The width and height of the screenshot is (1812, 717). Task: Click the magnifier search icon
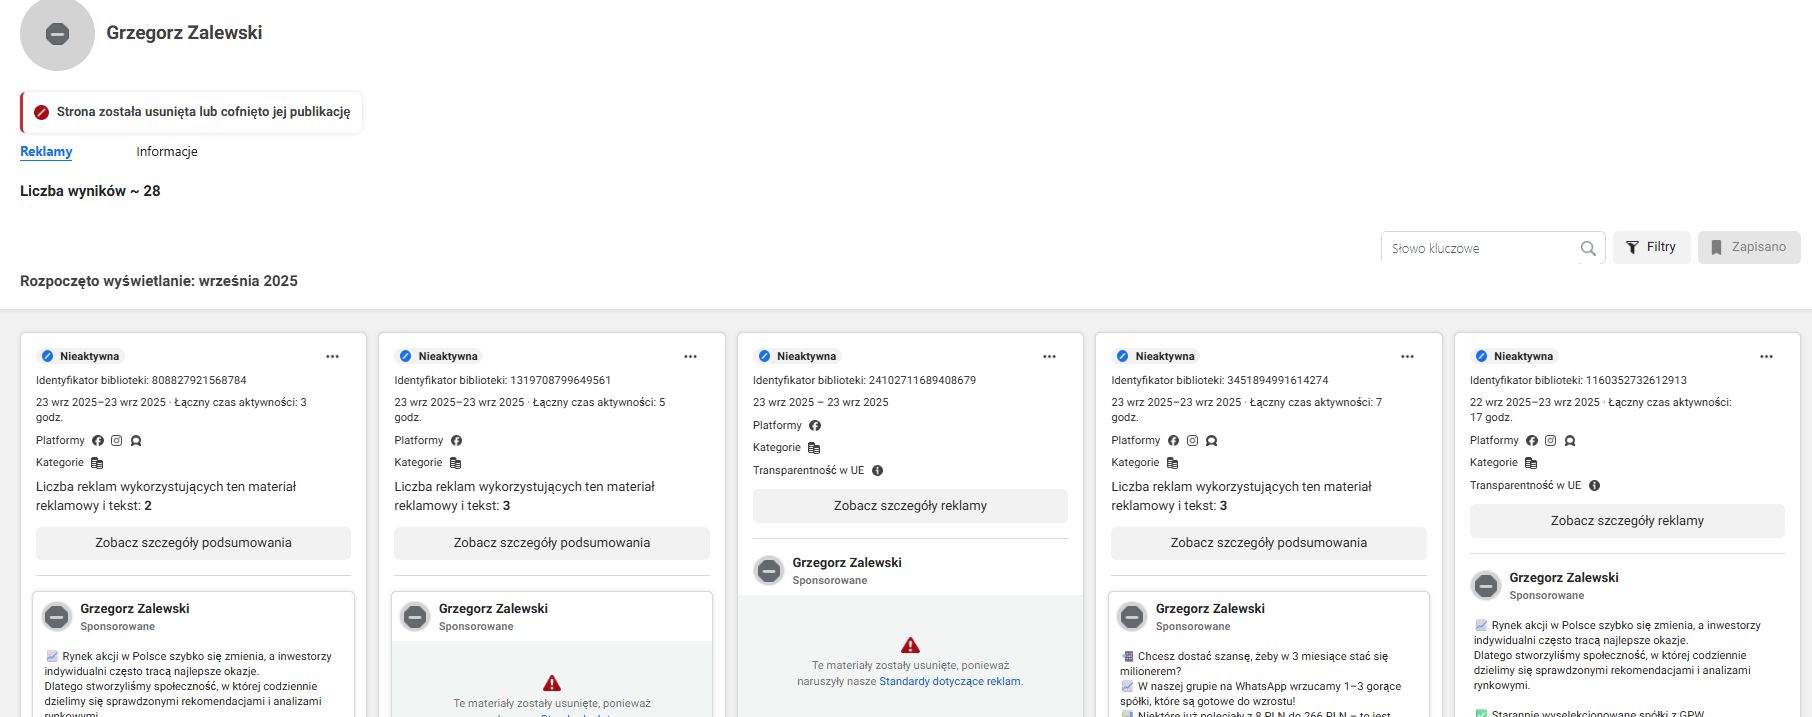1588,248
